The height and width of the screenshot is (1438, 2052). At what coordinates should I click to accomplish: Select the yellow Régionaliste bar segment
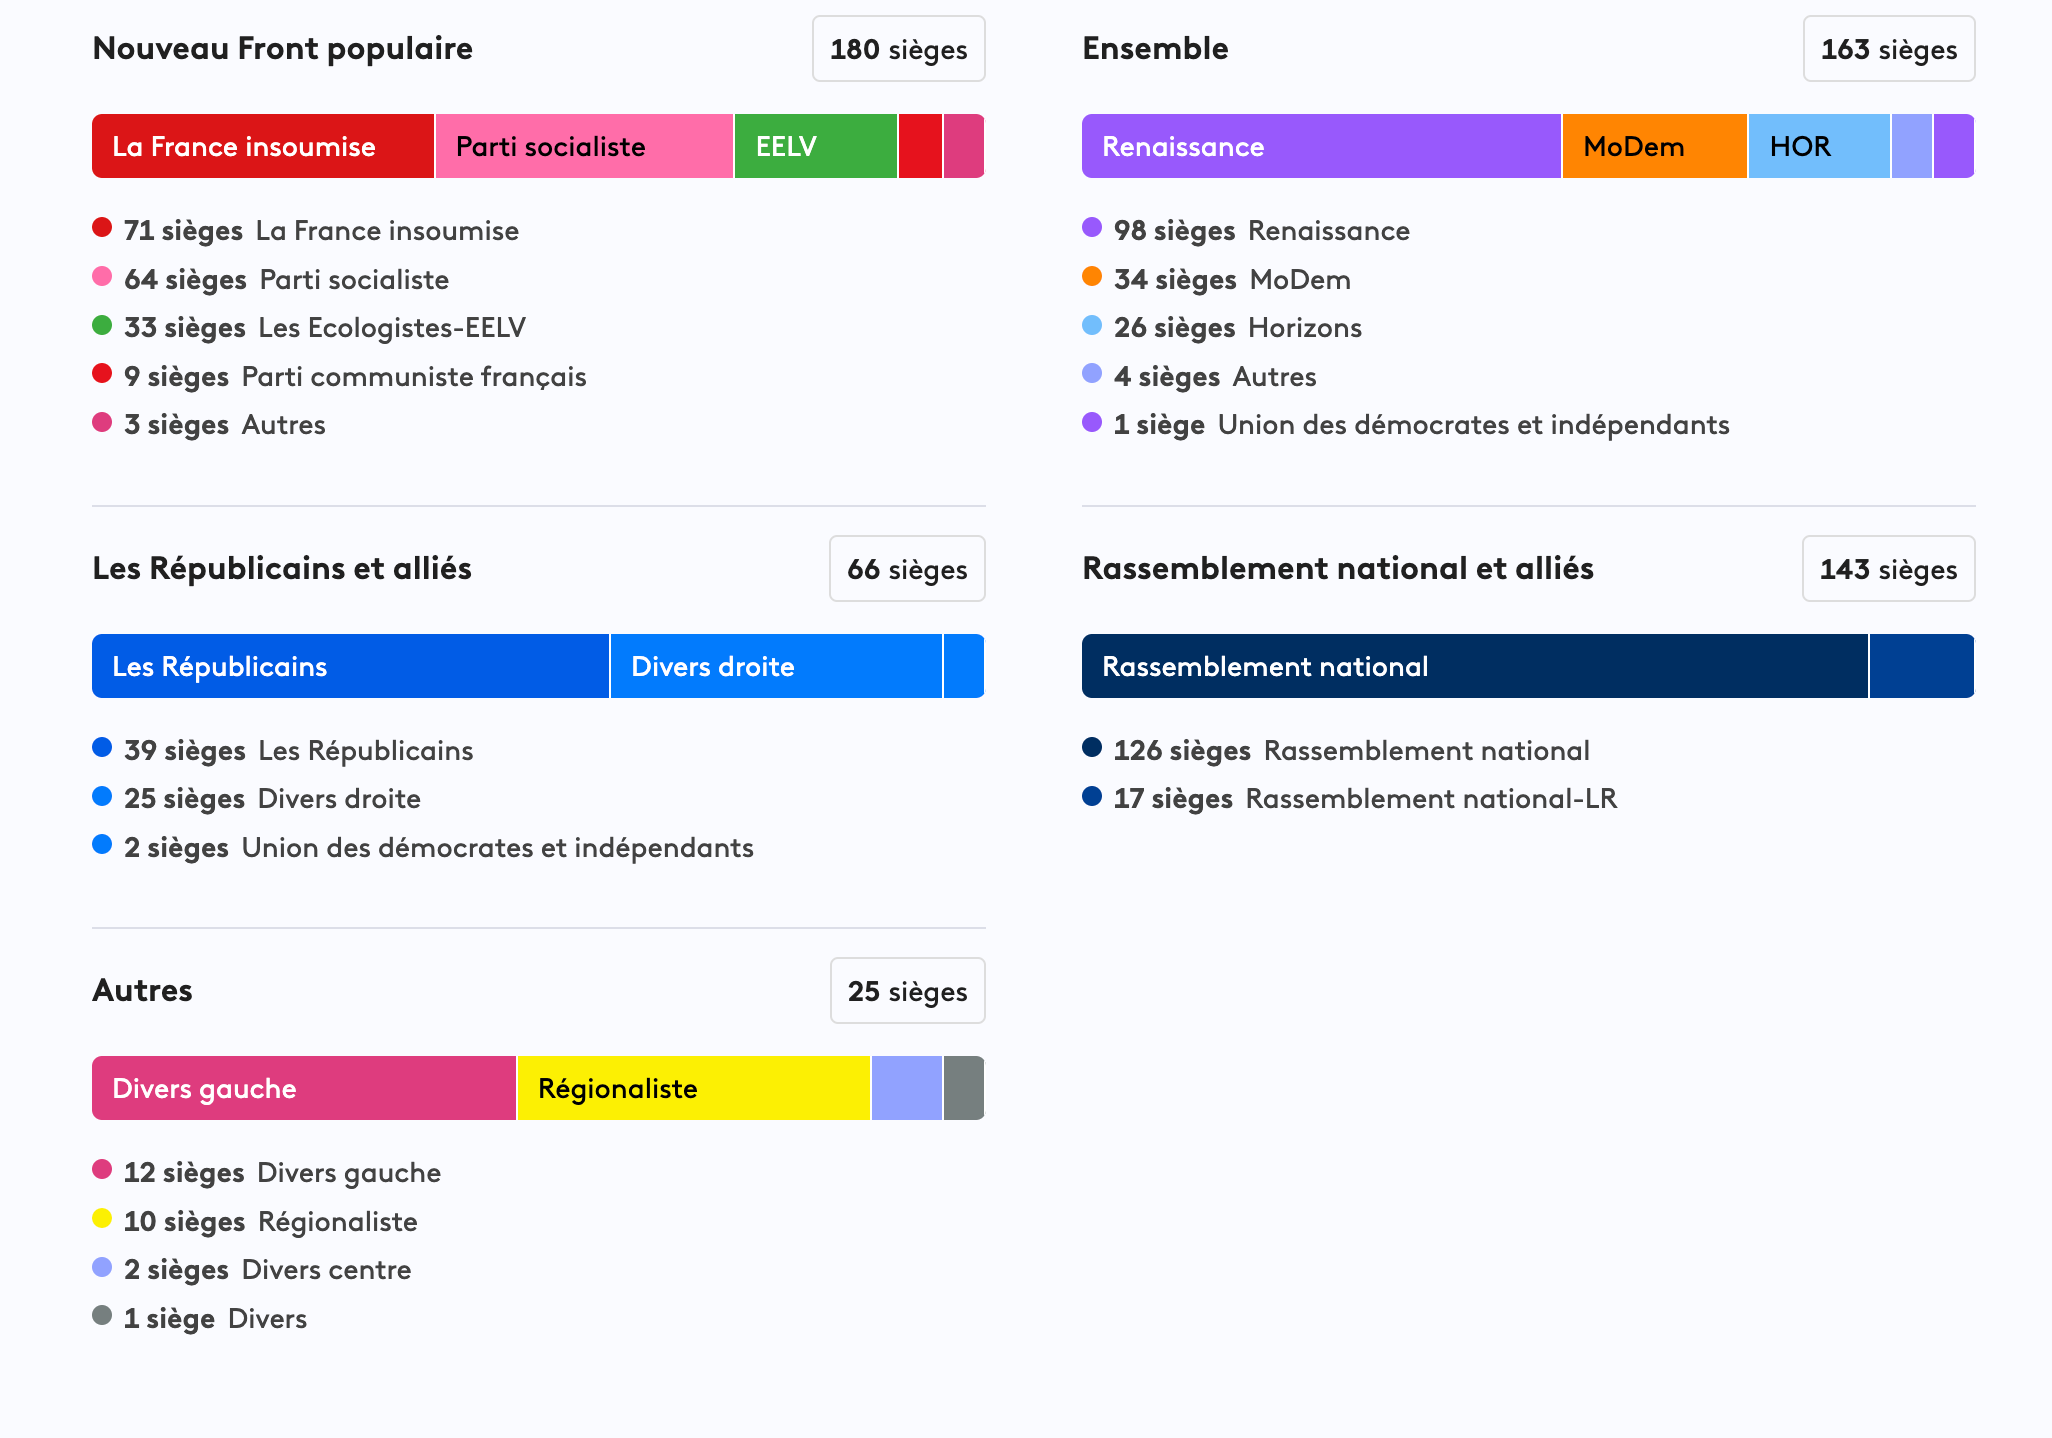coord(694,1088)
